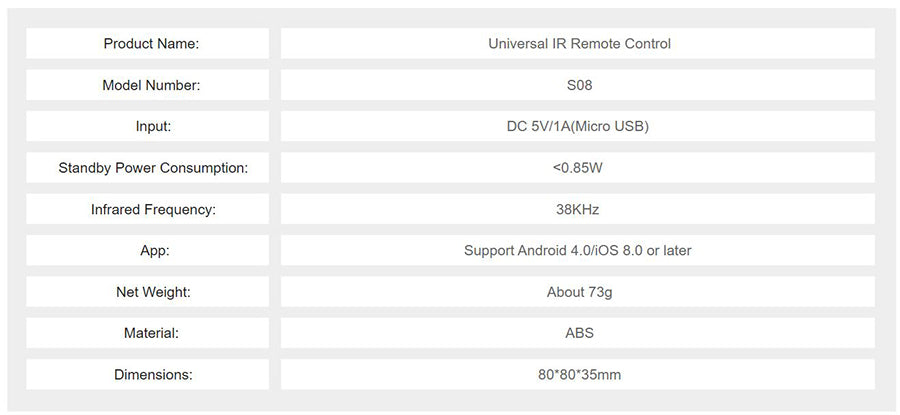Click the Input label cell
The image size is (900, 415).
coord(148,126)
